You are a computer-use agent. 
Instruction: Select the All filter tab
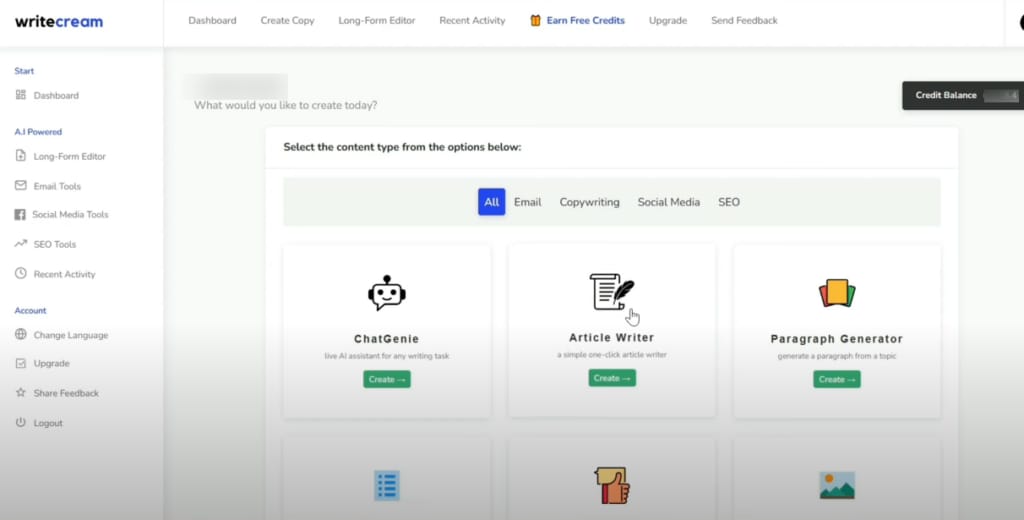point(492,202)
